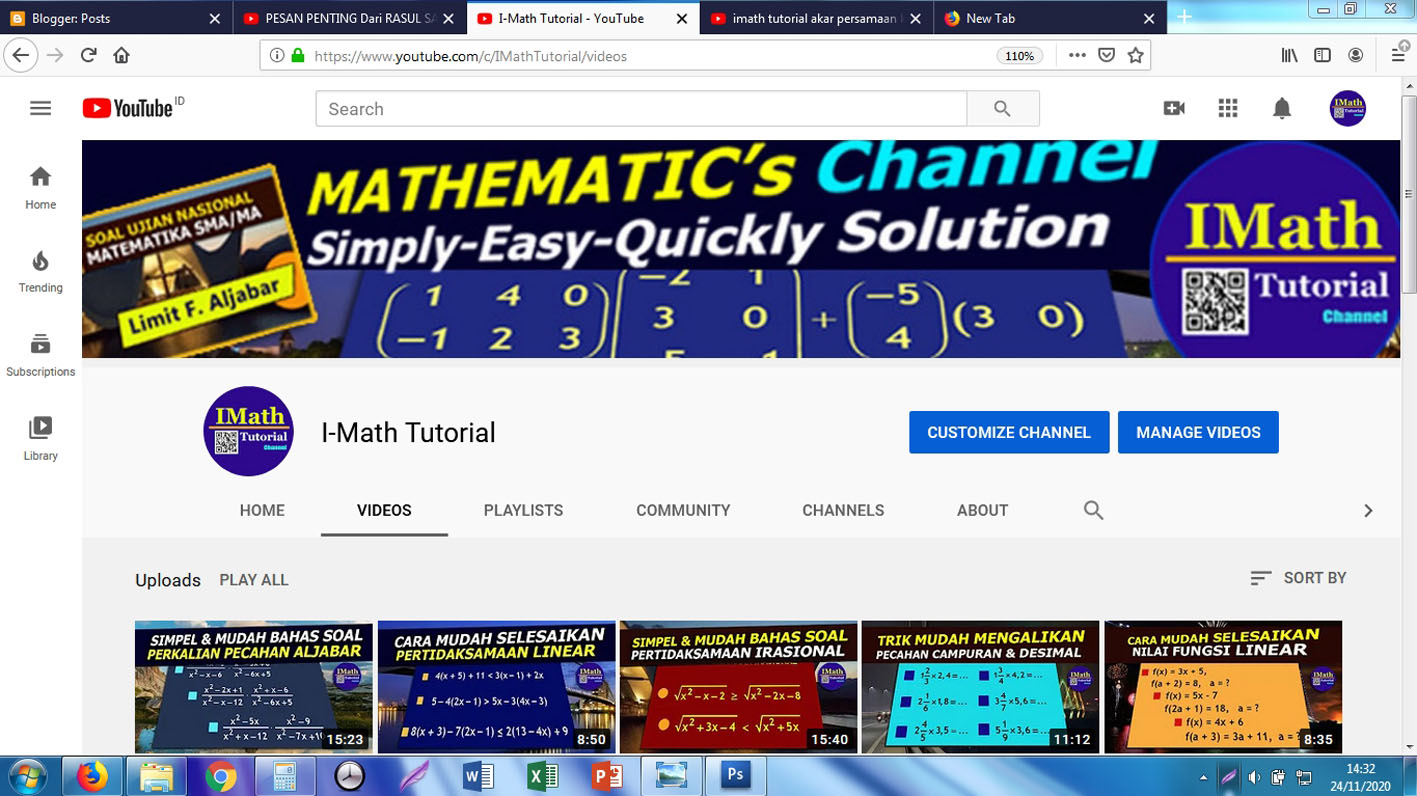Open Subscriptions from the sidebar

coord(40,352)
